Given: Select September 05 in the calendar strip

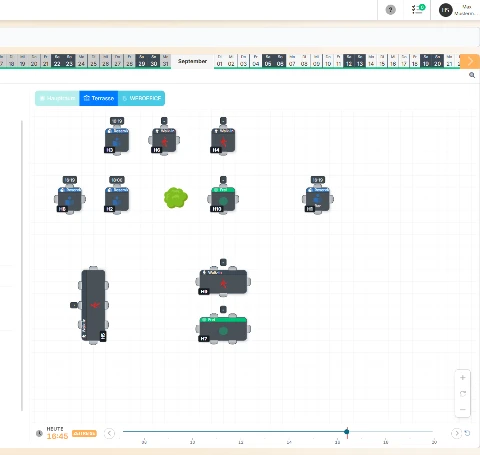Looking at the screenshot, I should point(268,61).
